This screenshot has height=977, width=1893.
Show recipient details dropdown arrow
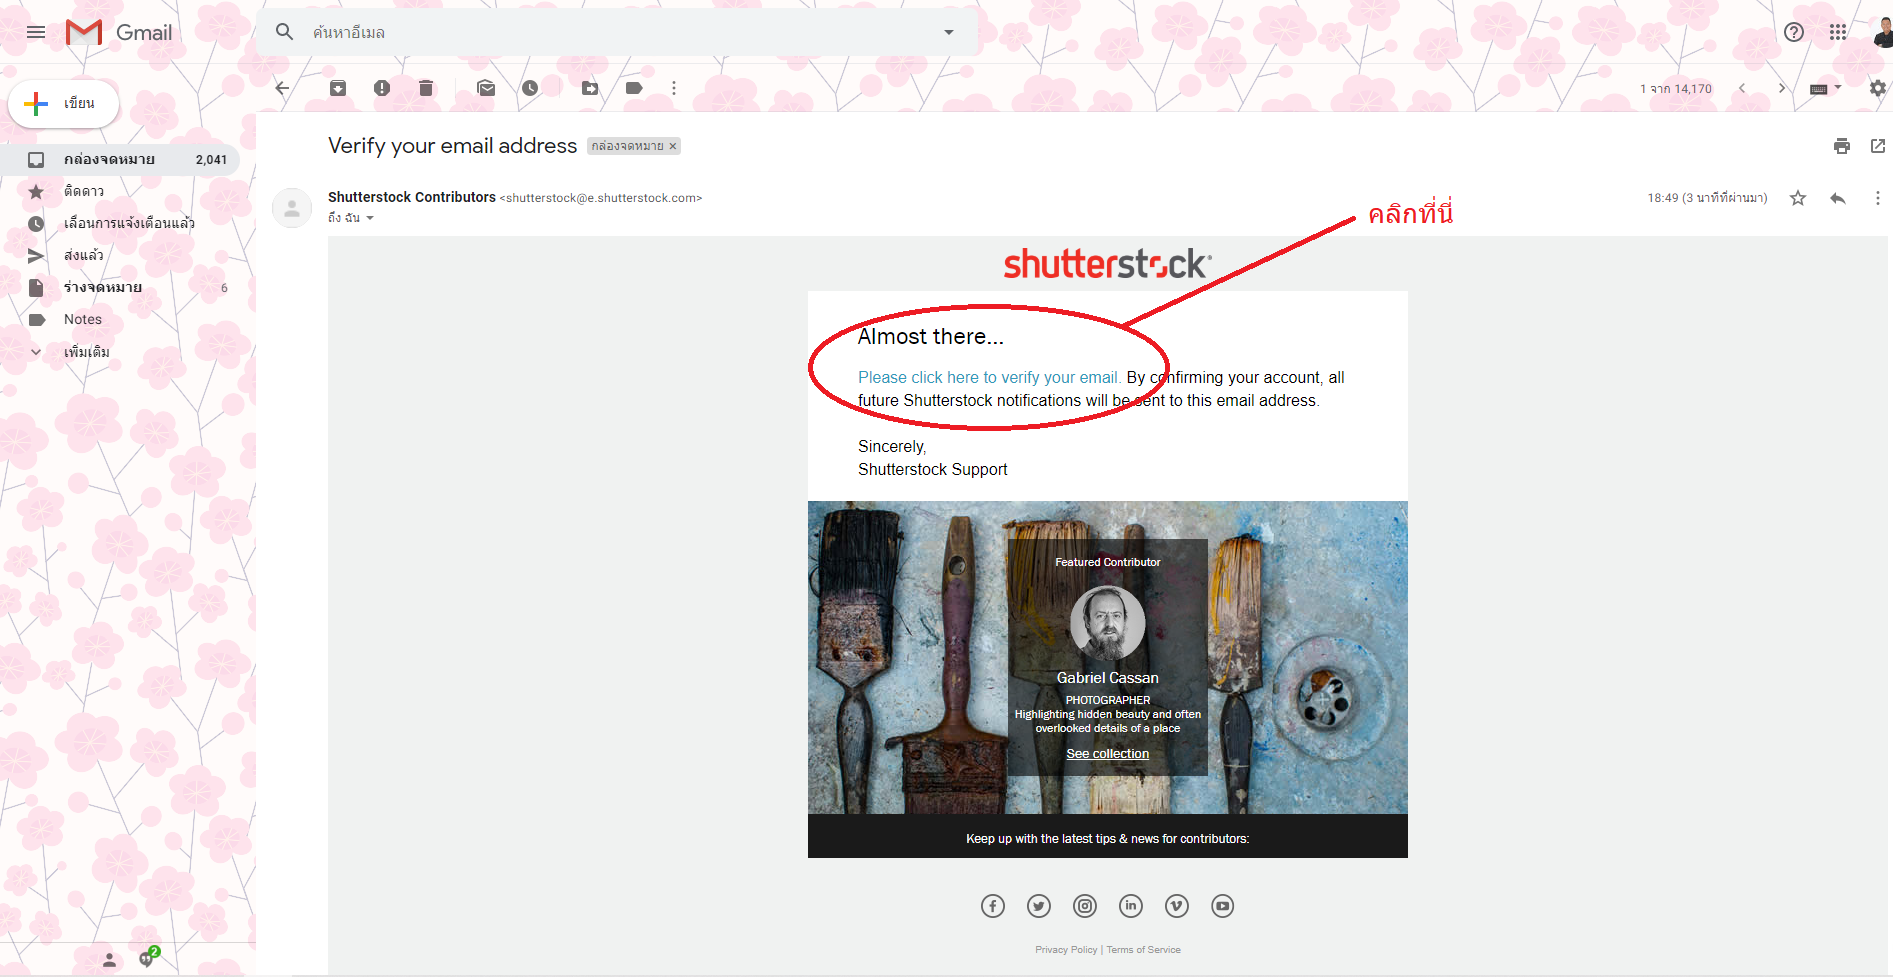click(370, 218)
